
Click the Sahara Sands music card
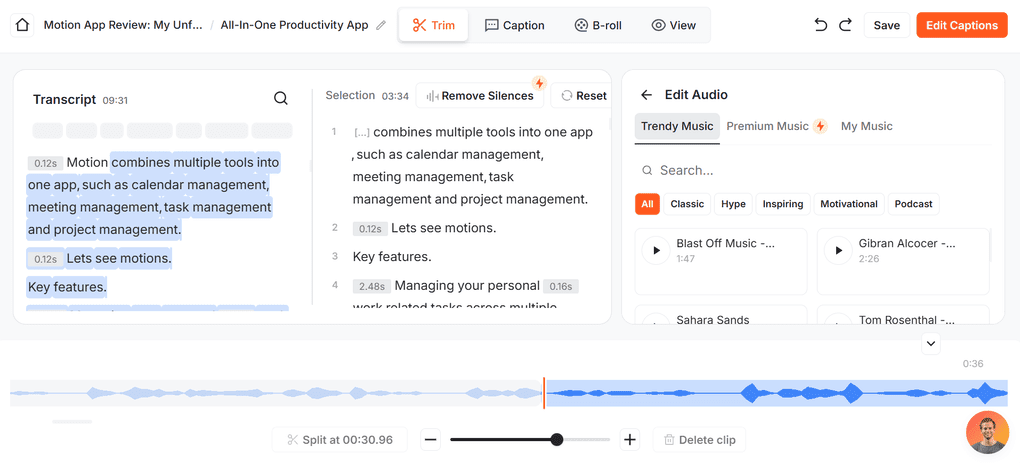click(x=721, y=315)
